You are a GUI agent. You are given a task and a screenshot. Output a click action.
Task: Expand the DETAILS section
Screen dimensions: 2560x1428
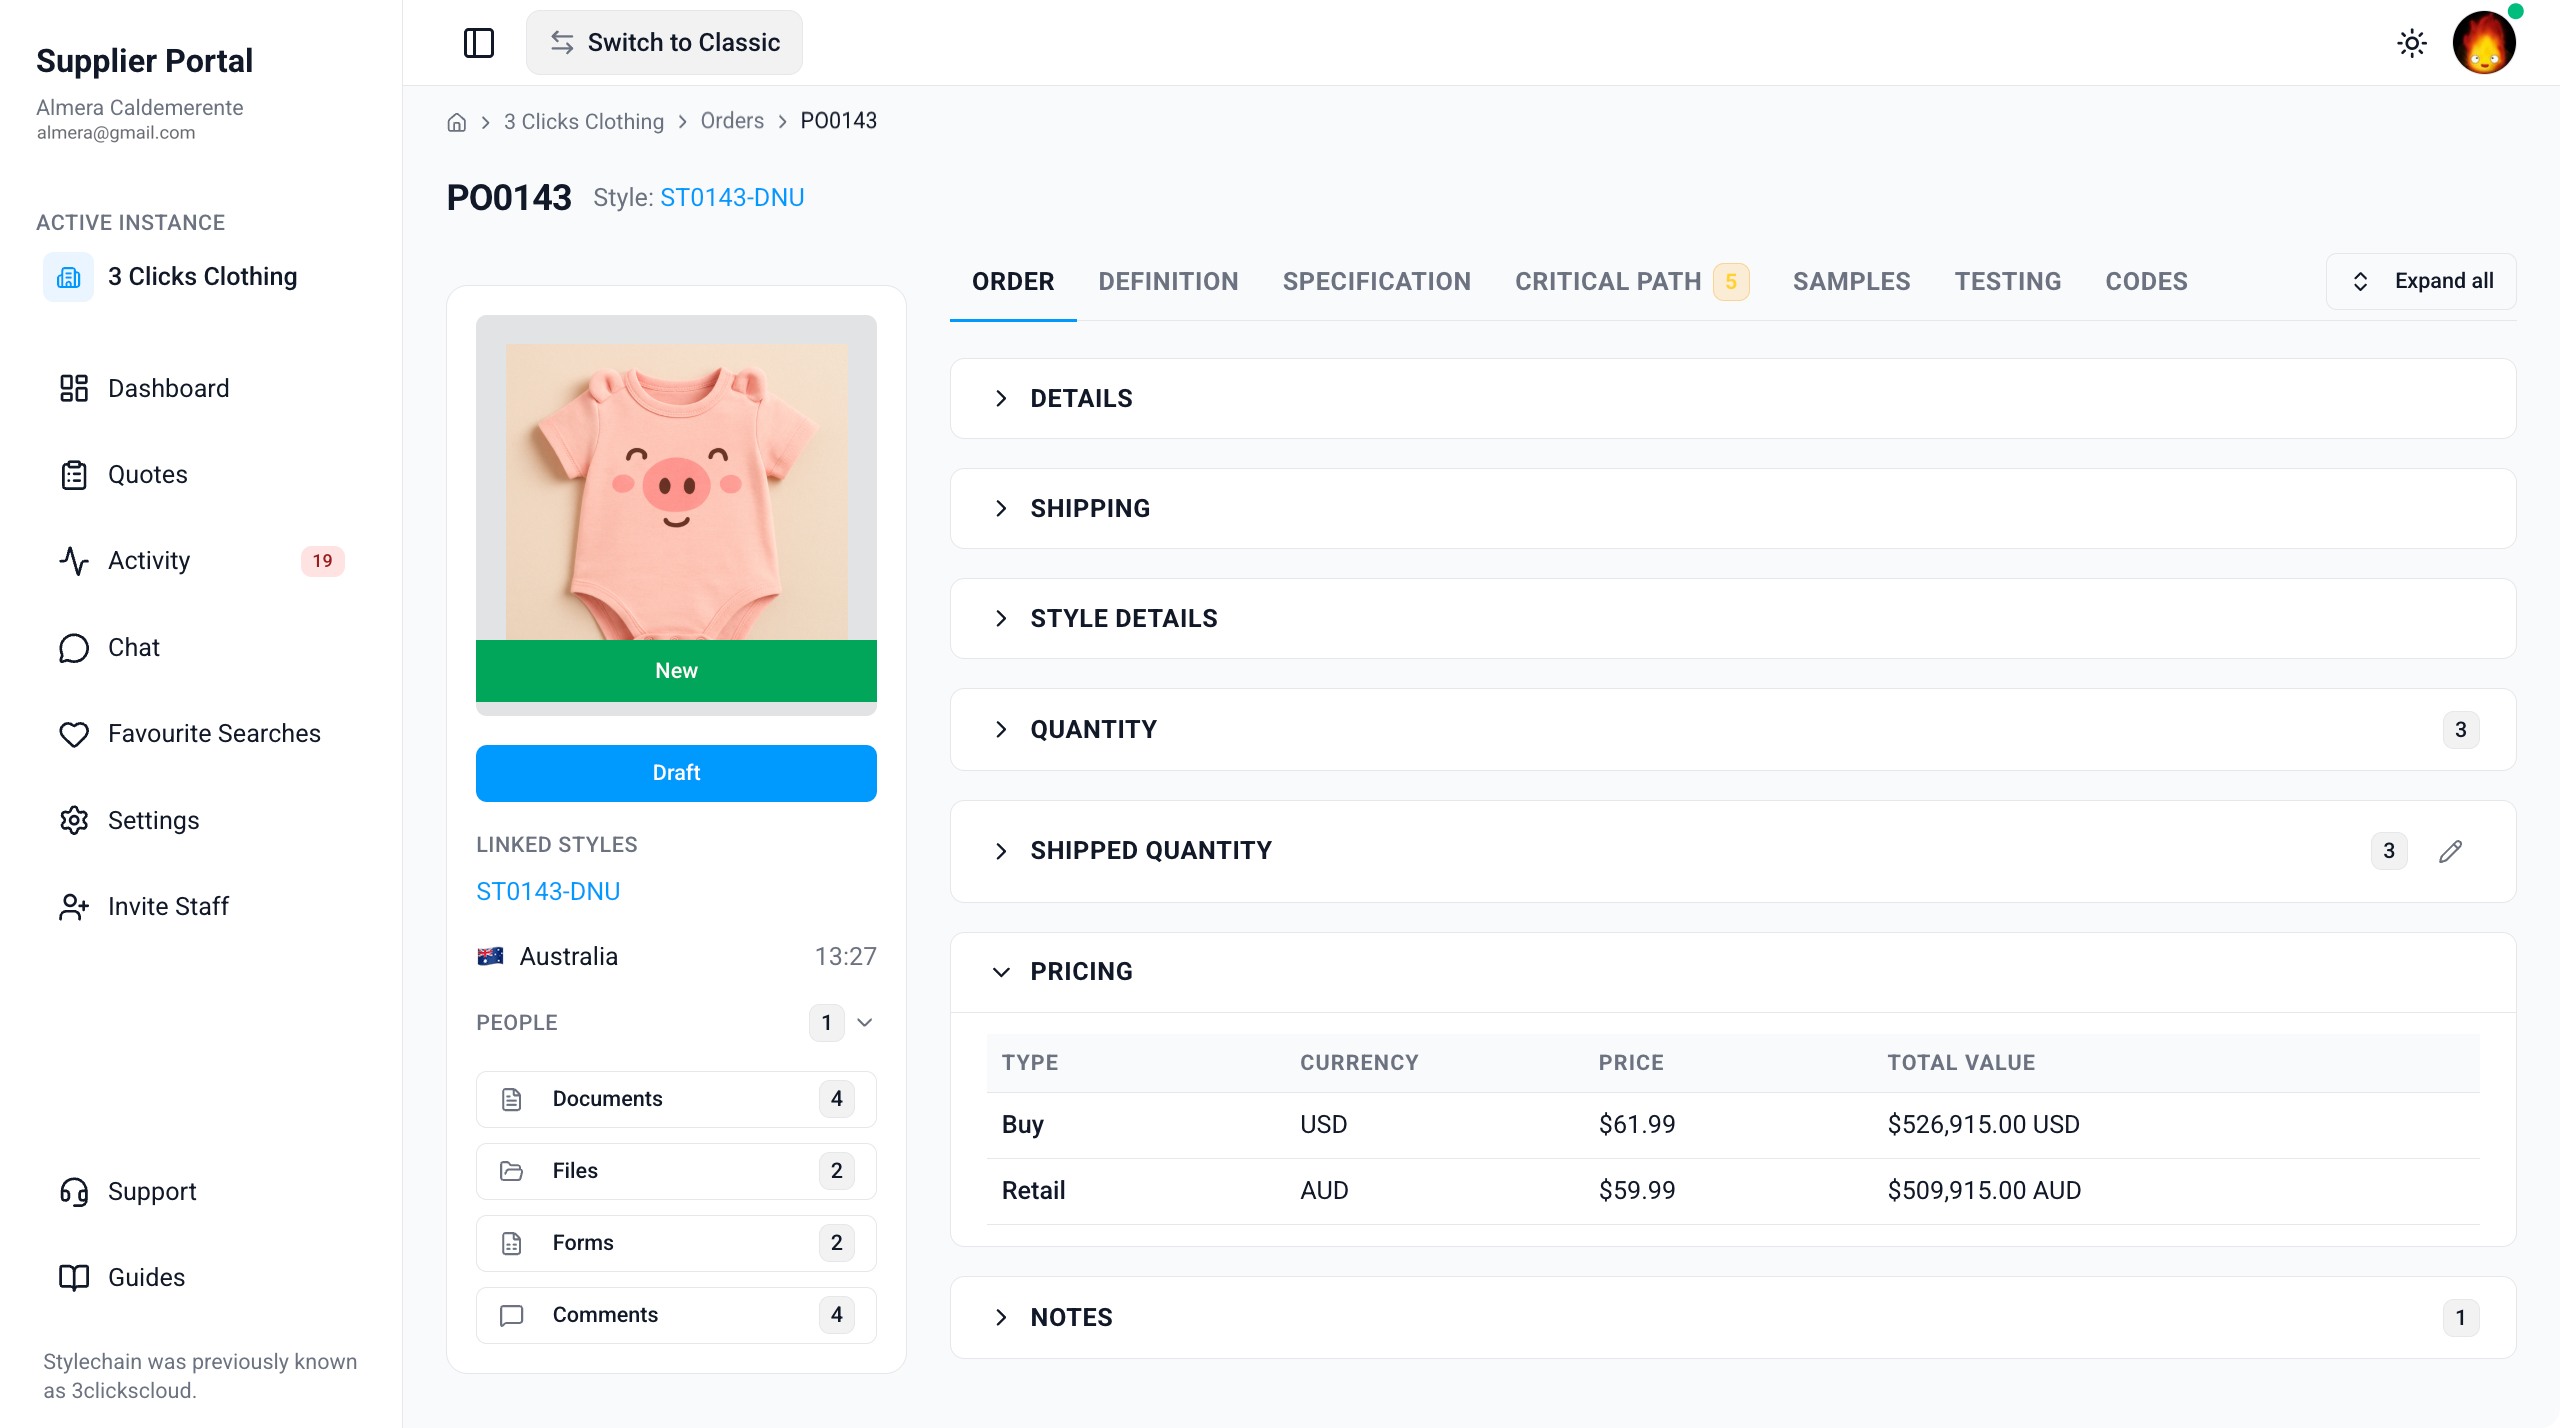click(x=1732, y=398)
